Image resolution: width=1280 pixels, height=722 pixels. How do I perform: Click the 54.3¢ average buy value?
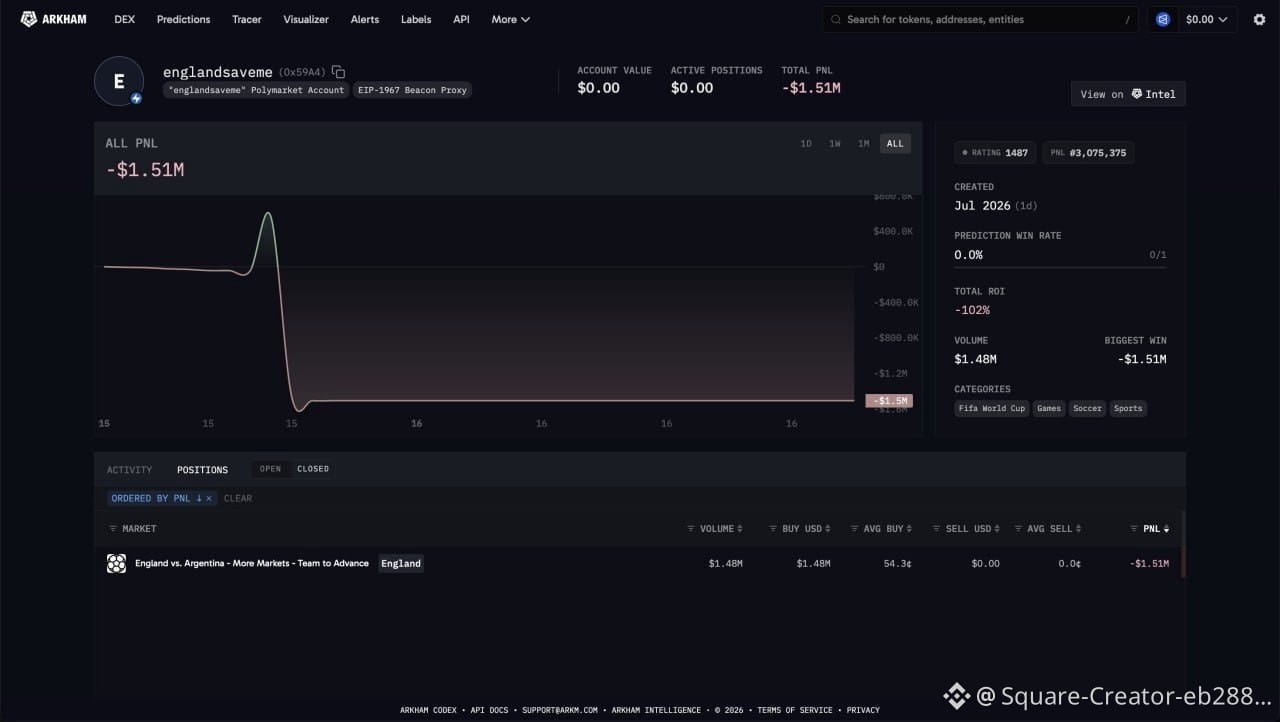point(897,563)
